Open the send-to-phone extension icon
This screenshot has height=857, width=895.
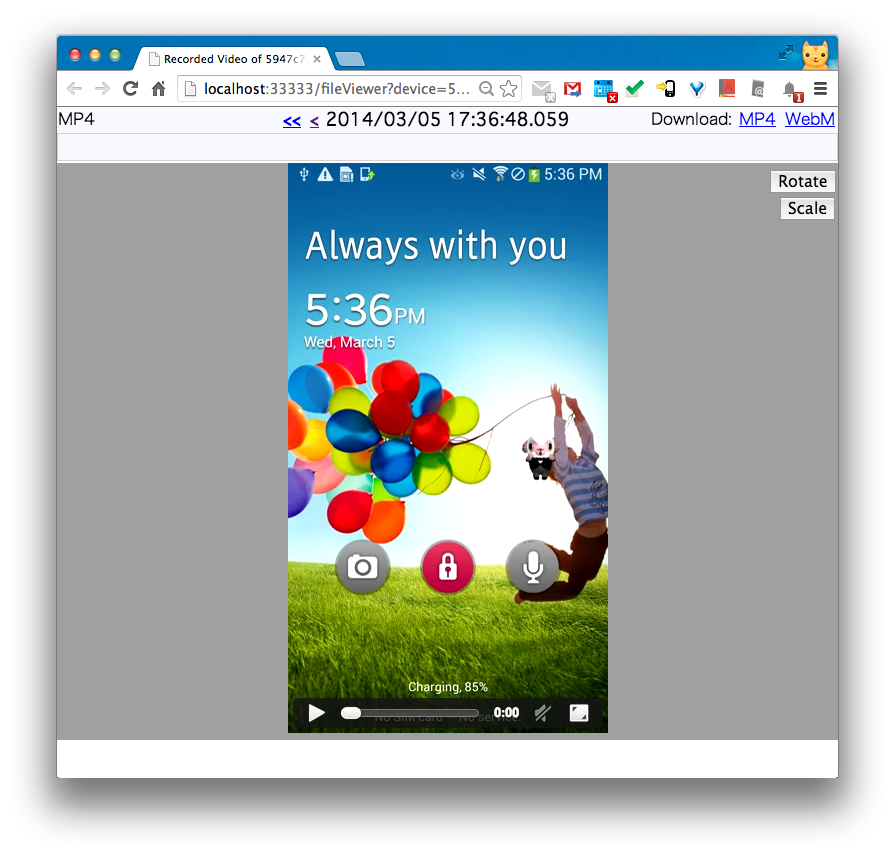tap(666, 88)
